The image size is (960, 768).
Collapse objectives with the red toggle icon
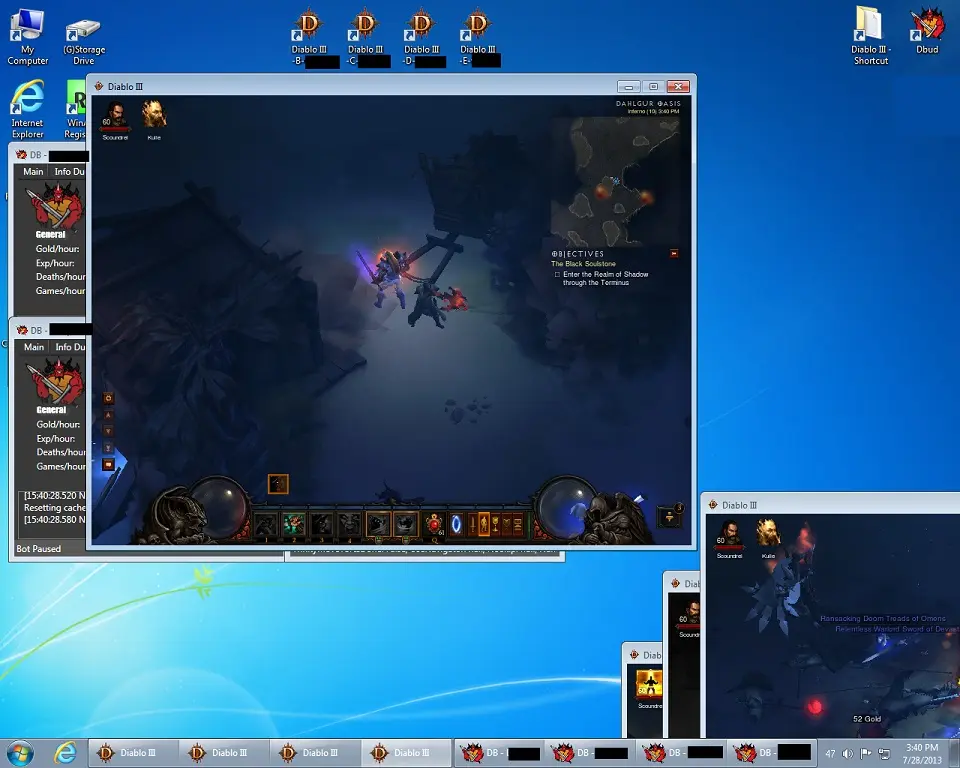click(674, 253)
